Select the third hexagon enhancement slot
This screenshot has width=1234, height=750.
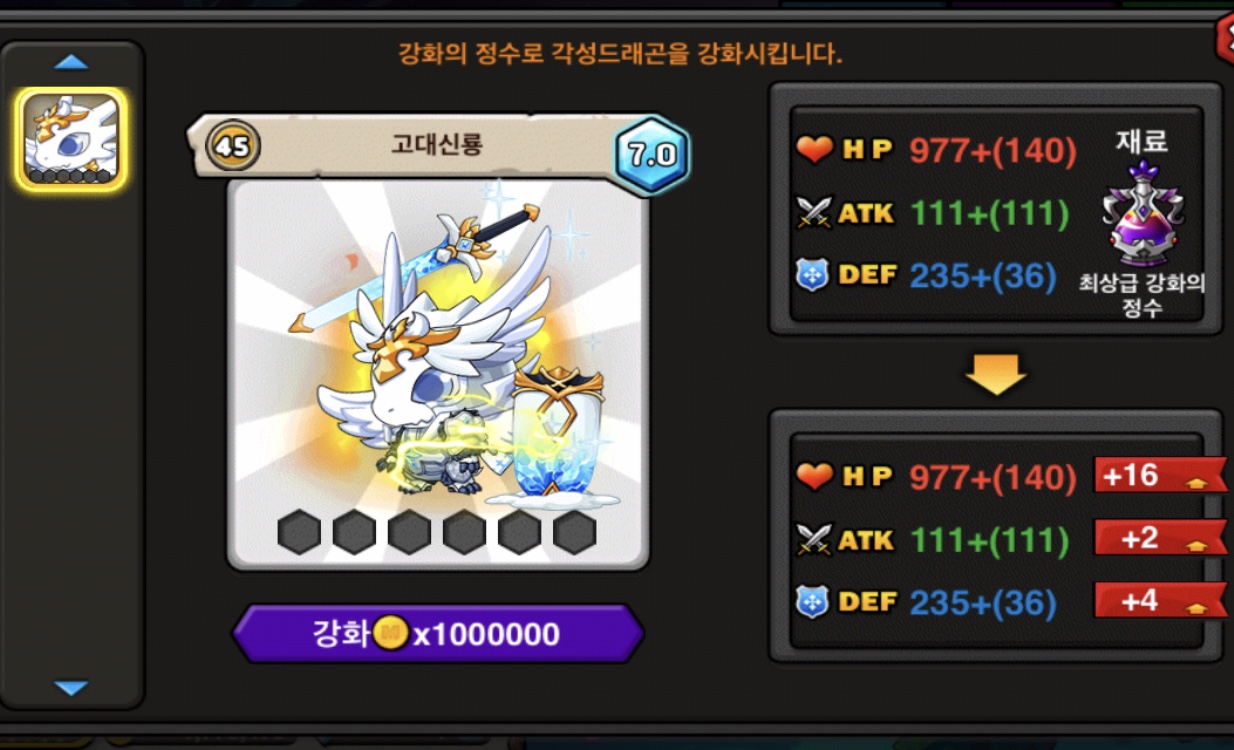[x=409, y=532]
